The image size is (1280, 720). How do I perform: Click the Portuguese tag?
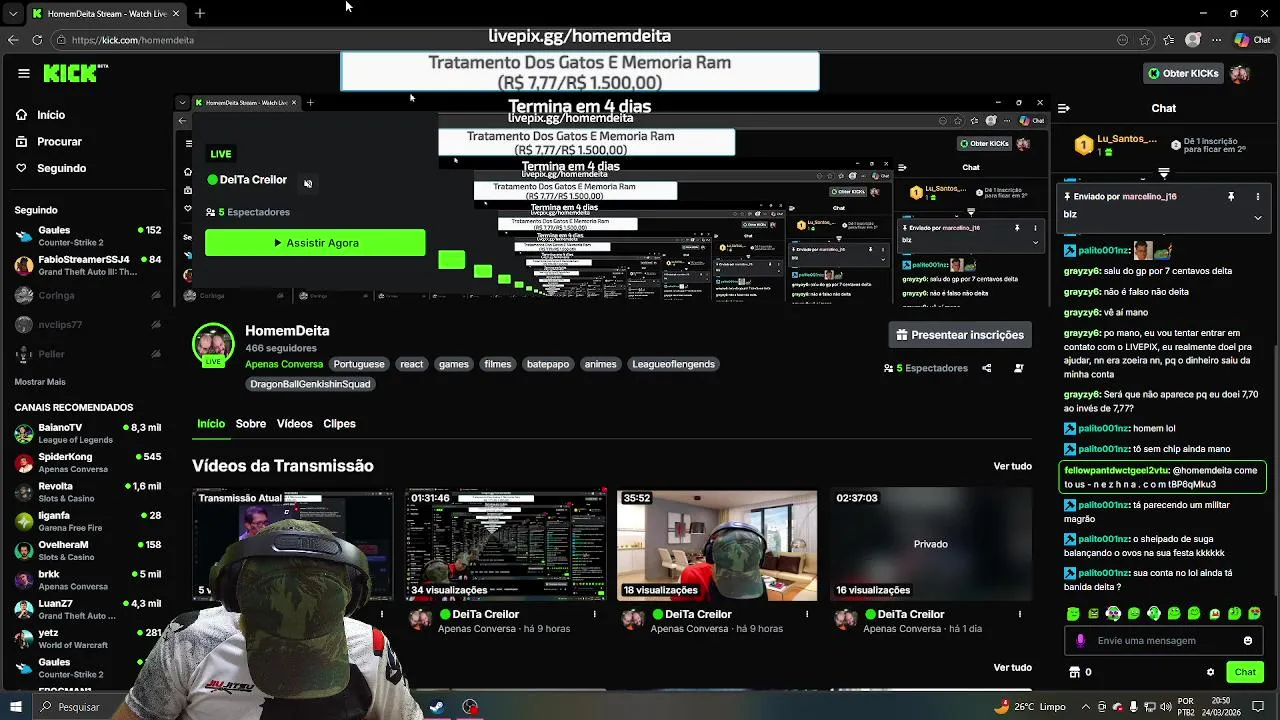[359, 364]
